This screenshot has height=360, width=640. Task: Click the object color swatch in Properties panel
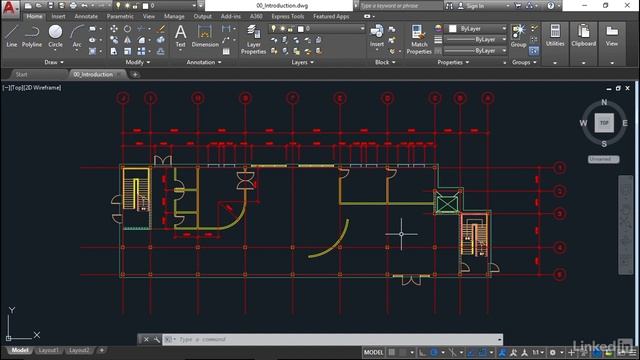coord(453,29)
